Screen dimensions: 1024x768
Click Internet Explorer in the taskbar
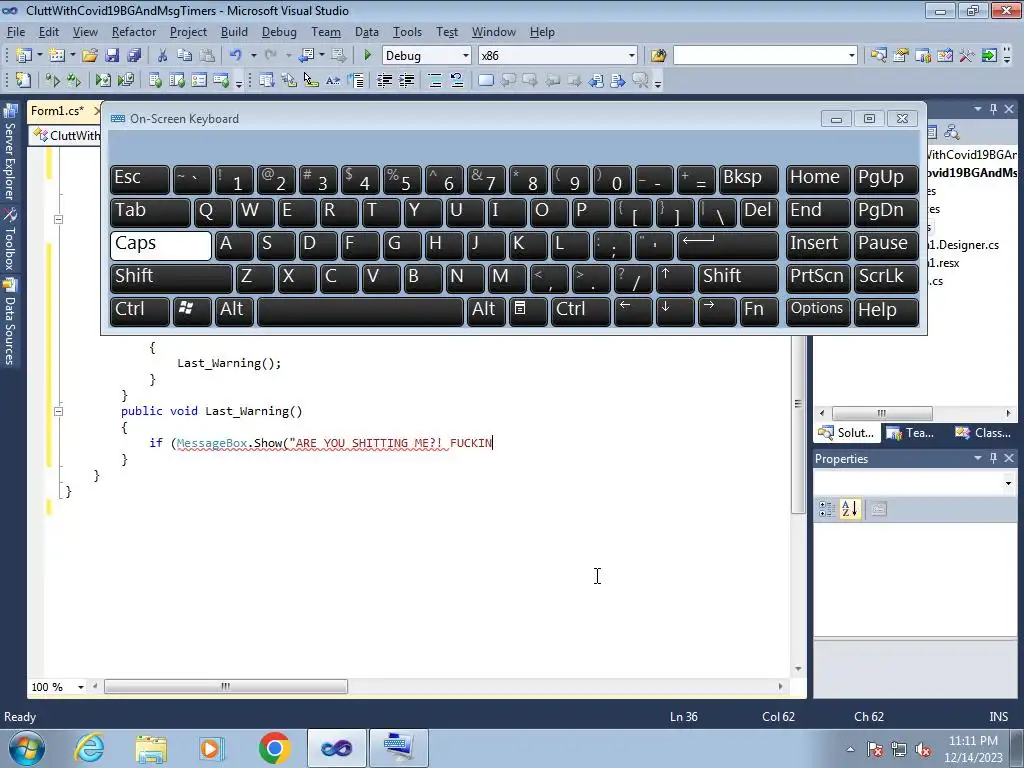pyautogui.click(x=88, y=748)
